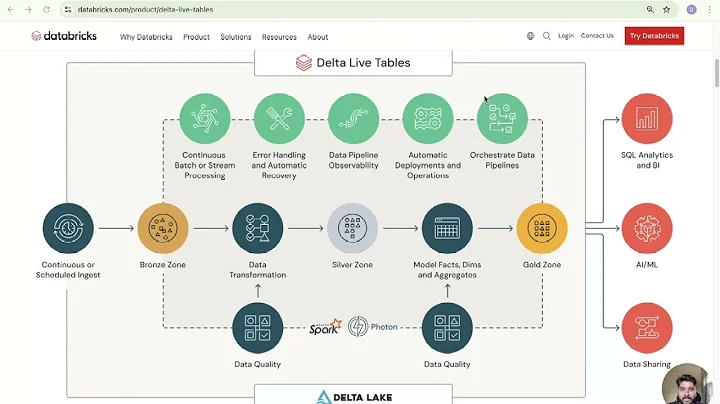720x404 pixels.
Task: Open the Why Databricks menu
Action: (x=146, y=37)
